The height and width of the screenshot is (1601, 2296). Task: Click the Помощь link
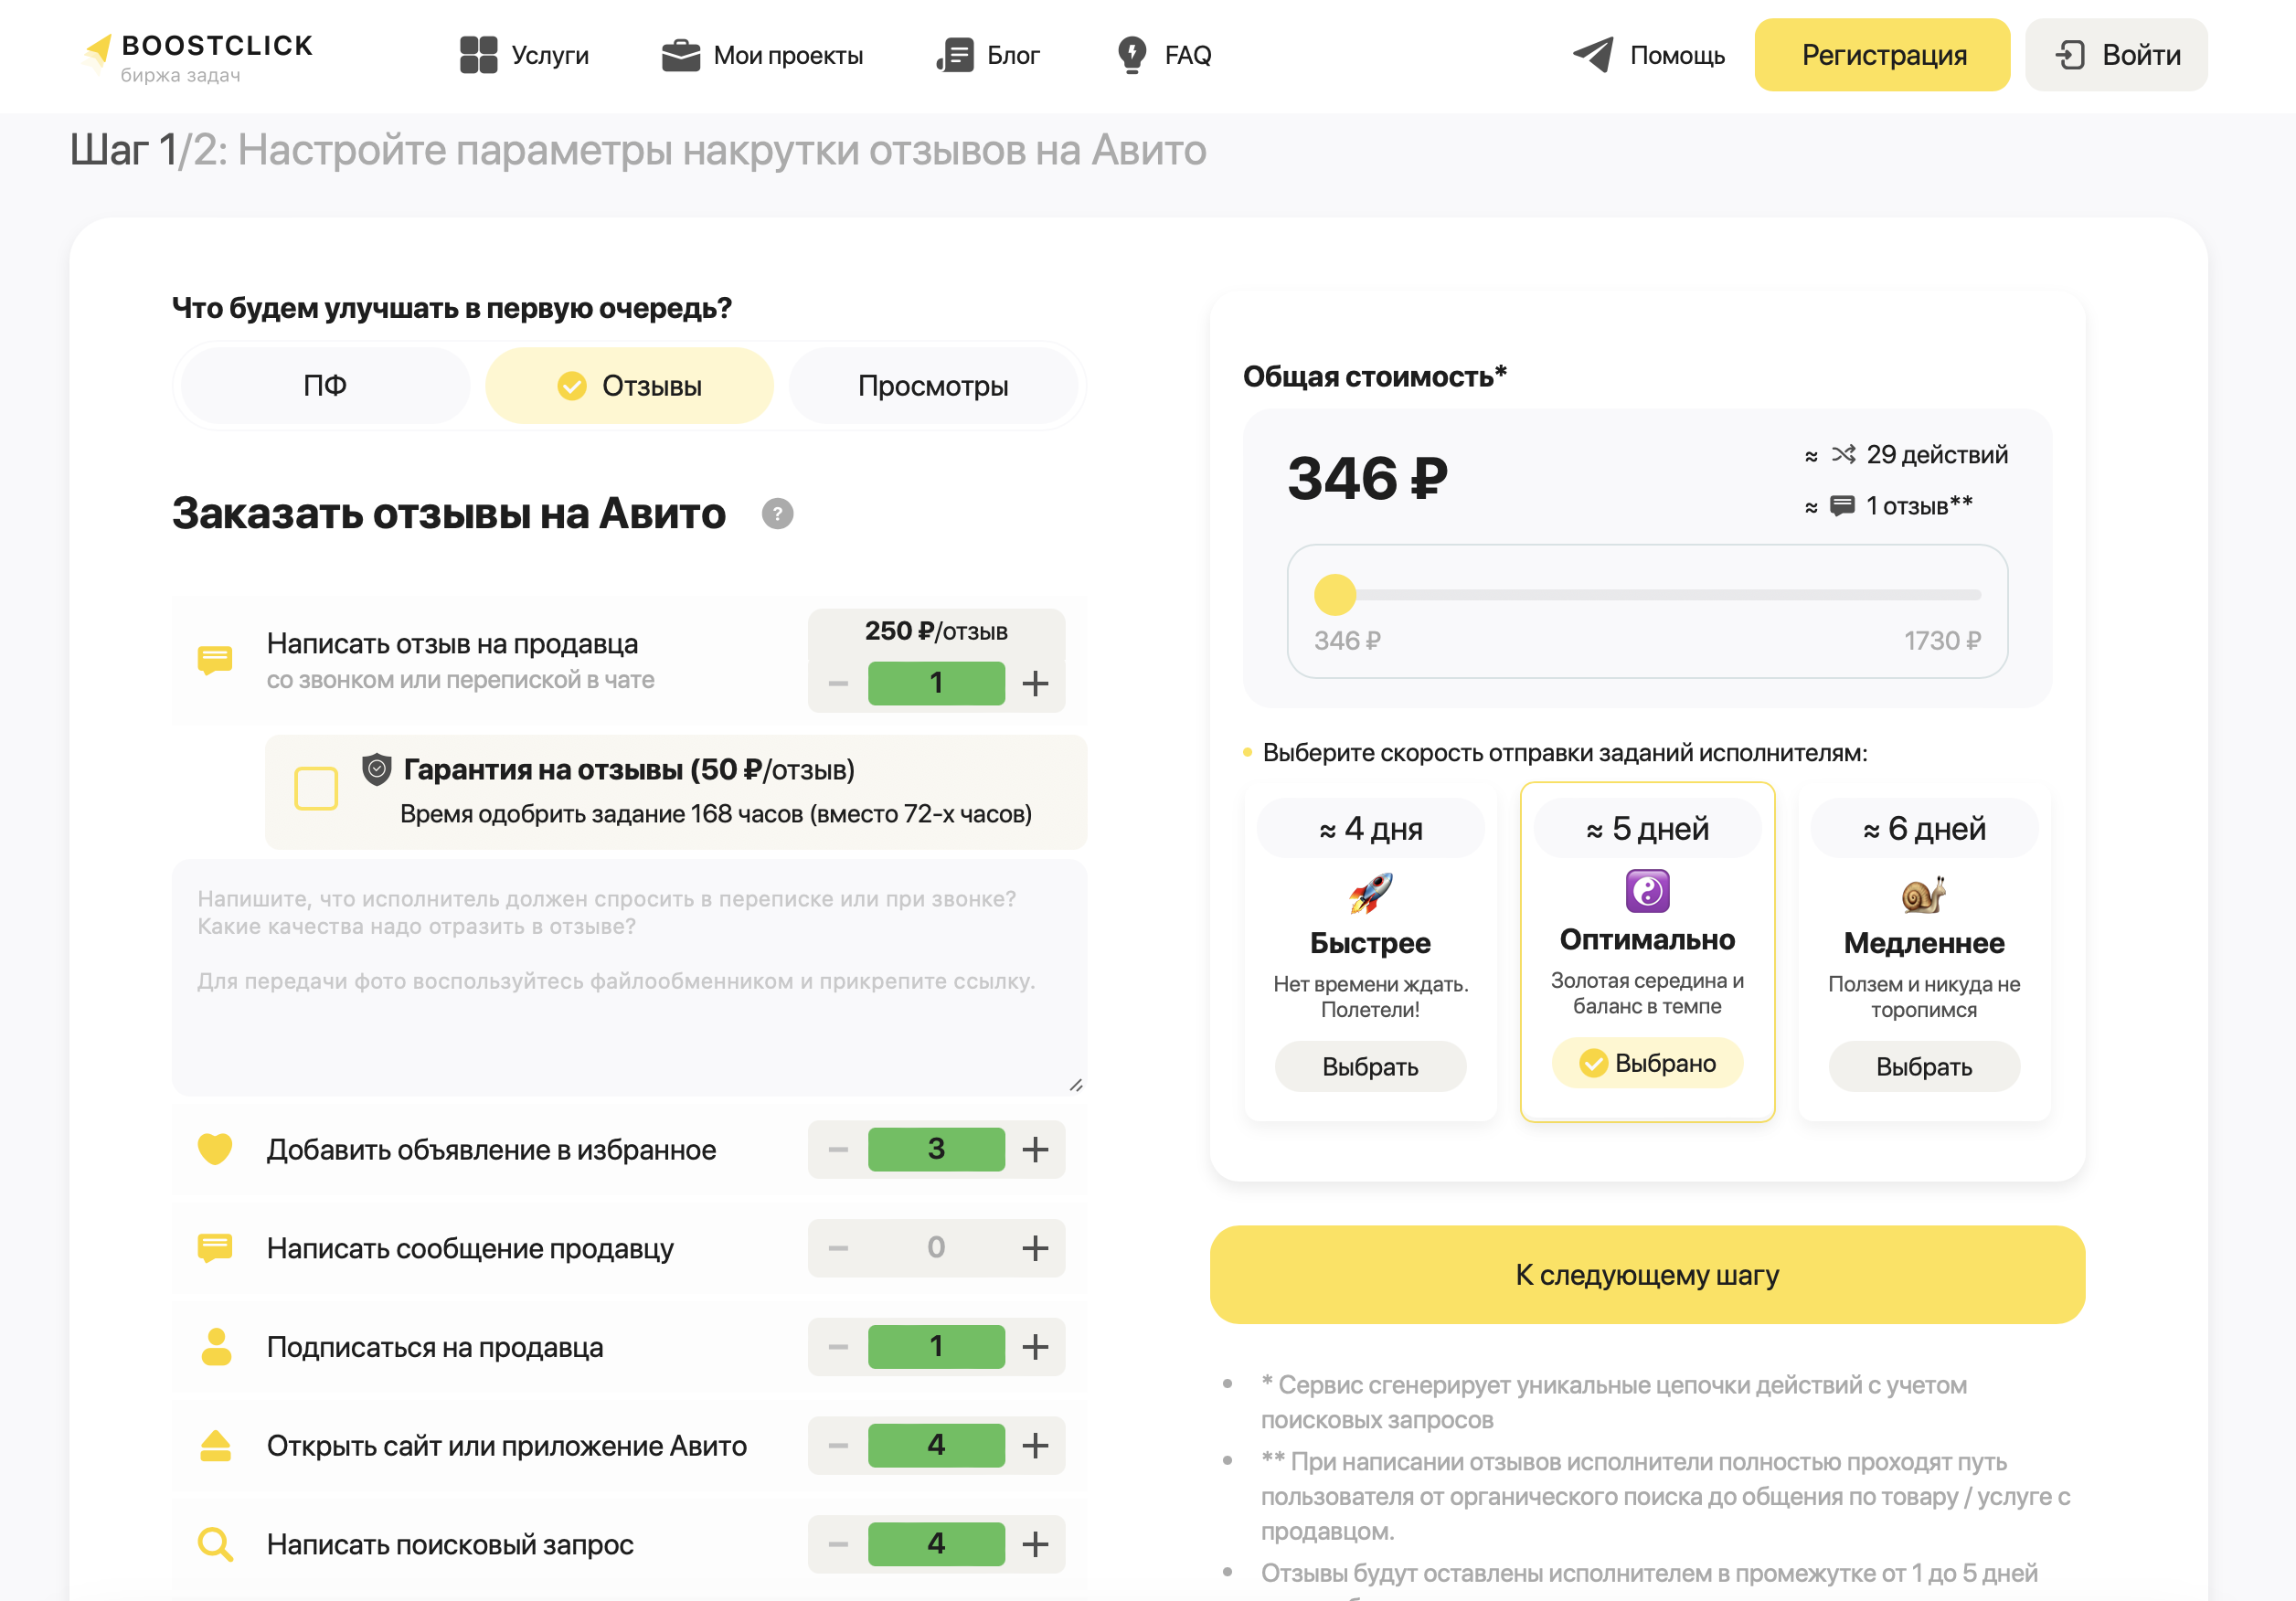(1649, 55)
